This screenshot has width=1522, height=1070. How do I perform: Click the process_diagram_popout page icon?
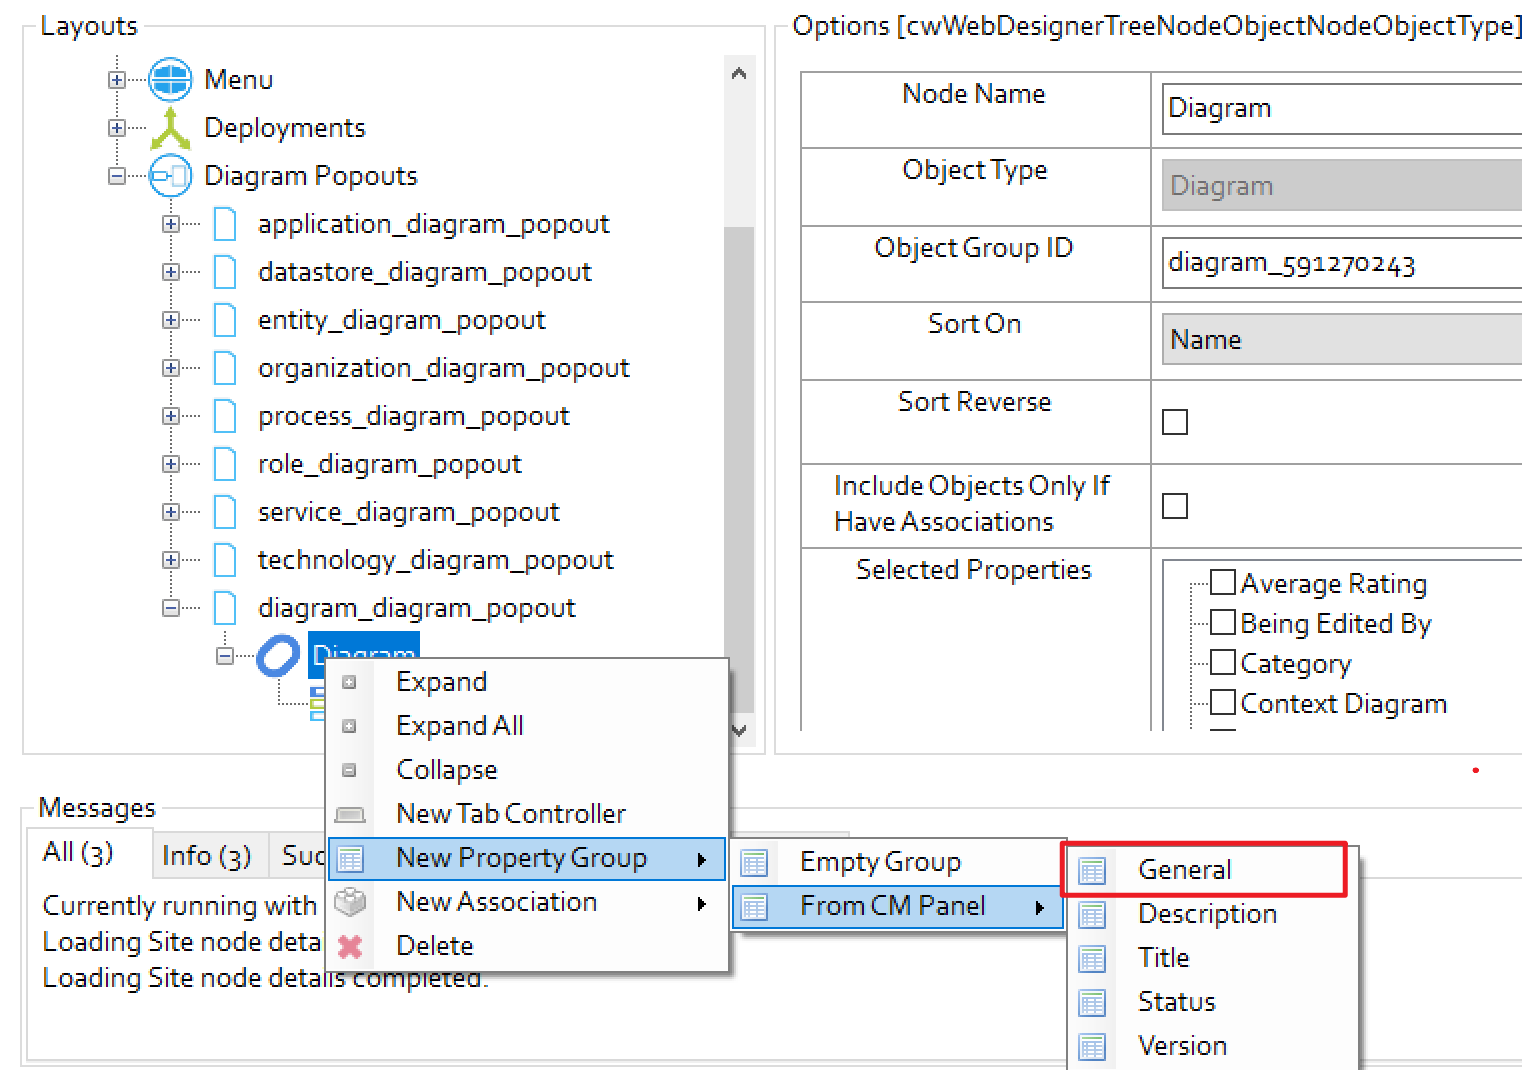226,416
